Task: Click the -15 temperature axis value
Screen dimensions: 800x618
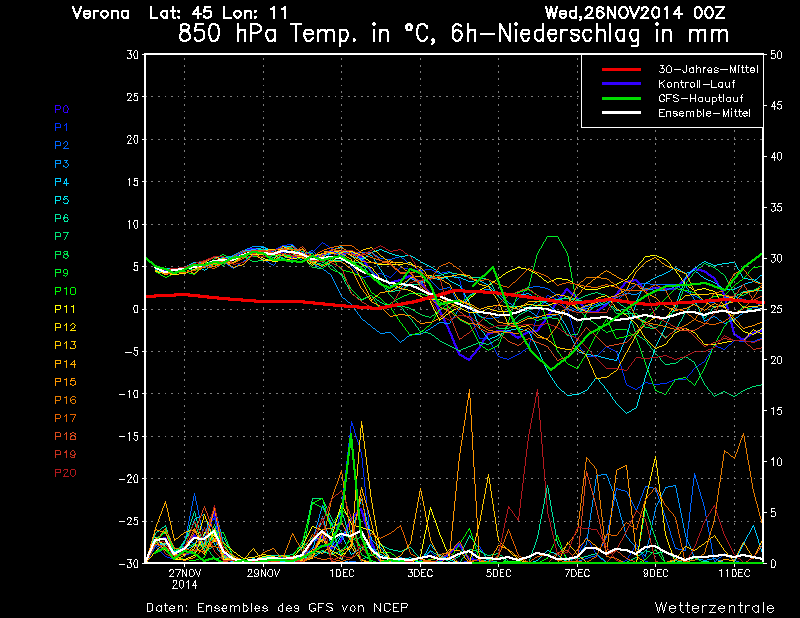Action: click(x=128, y=436)
